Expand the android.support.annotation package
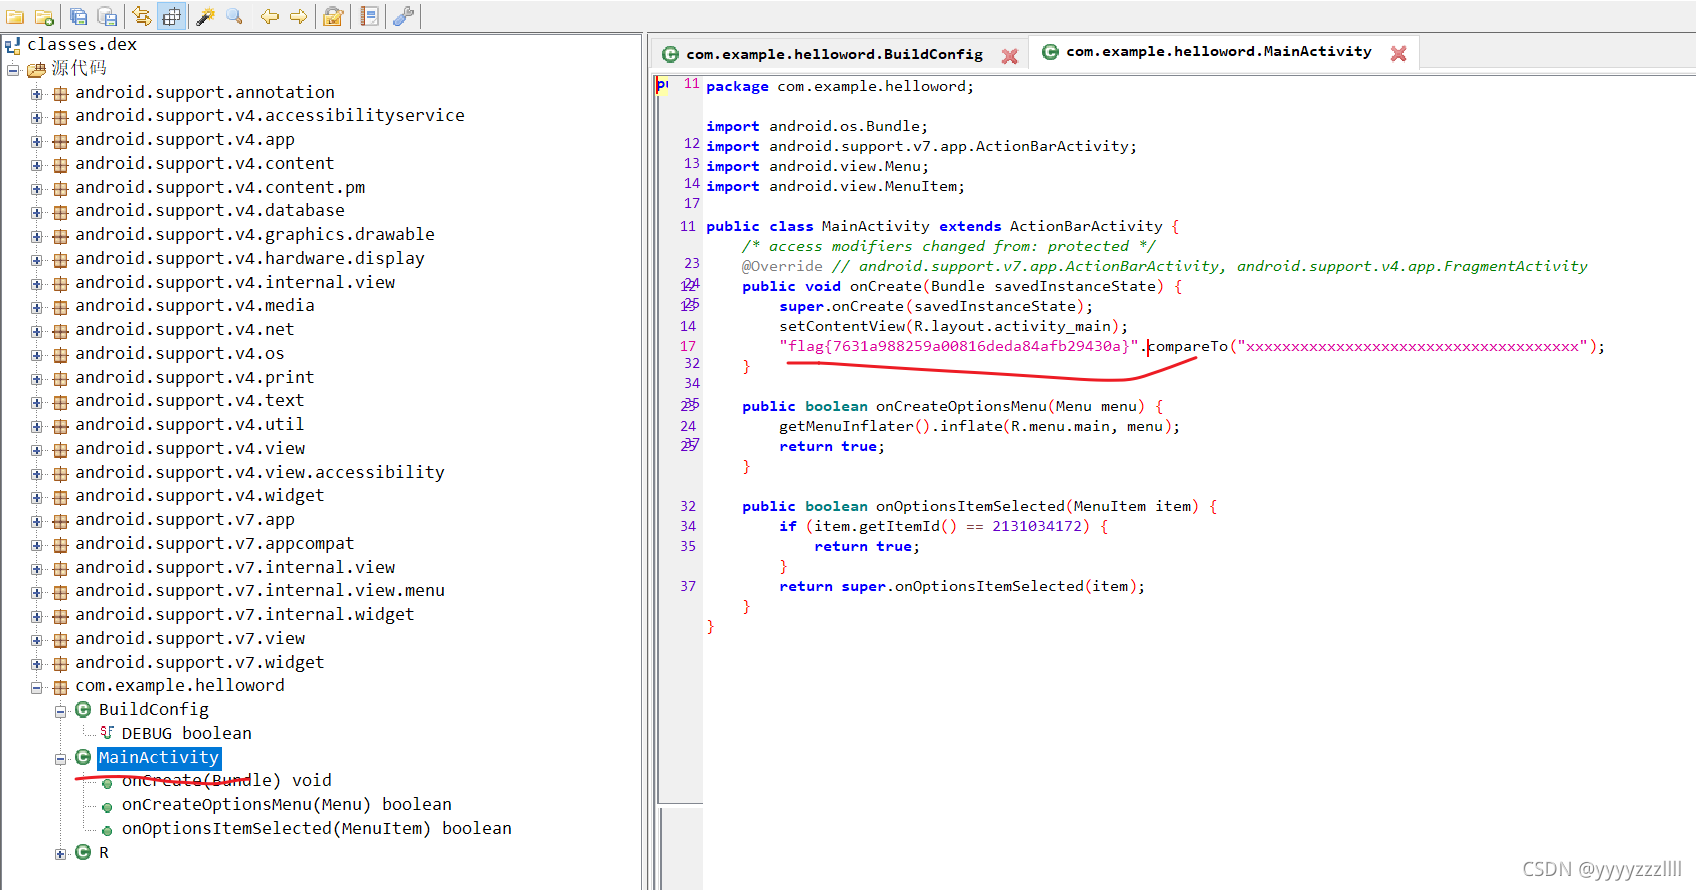 pos(37,93)
